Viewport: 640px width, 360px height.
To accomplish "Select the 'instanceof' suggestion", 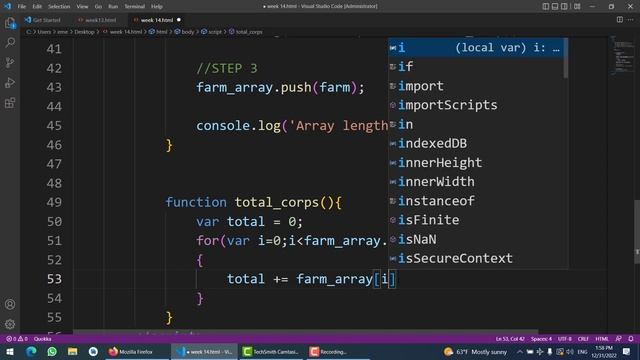I will click(476, 201).
